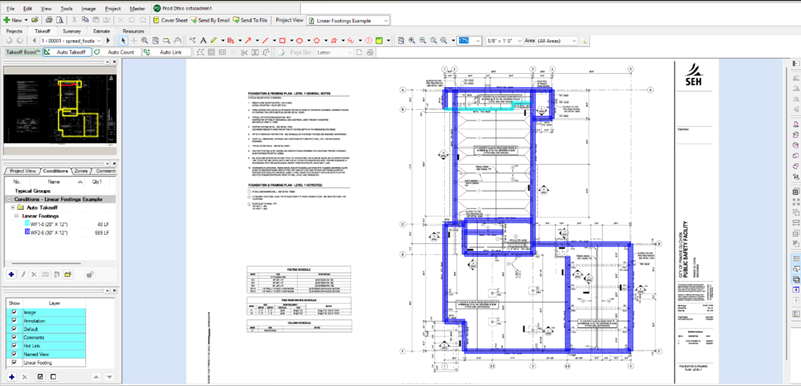Open the Master menu
The width and height of the screenshot is (801, 386).
(137, 9)
